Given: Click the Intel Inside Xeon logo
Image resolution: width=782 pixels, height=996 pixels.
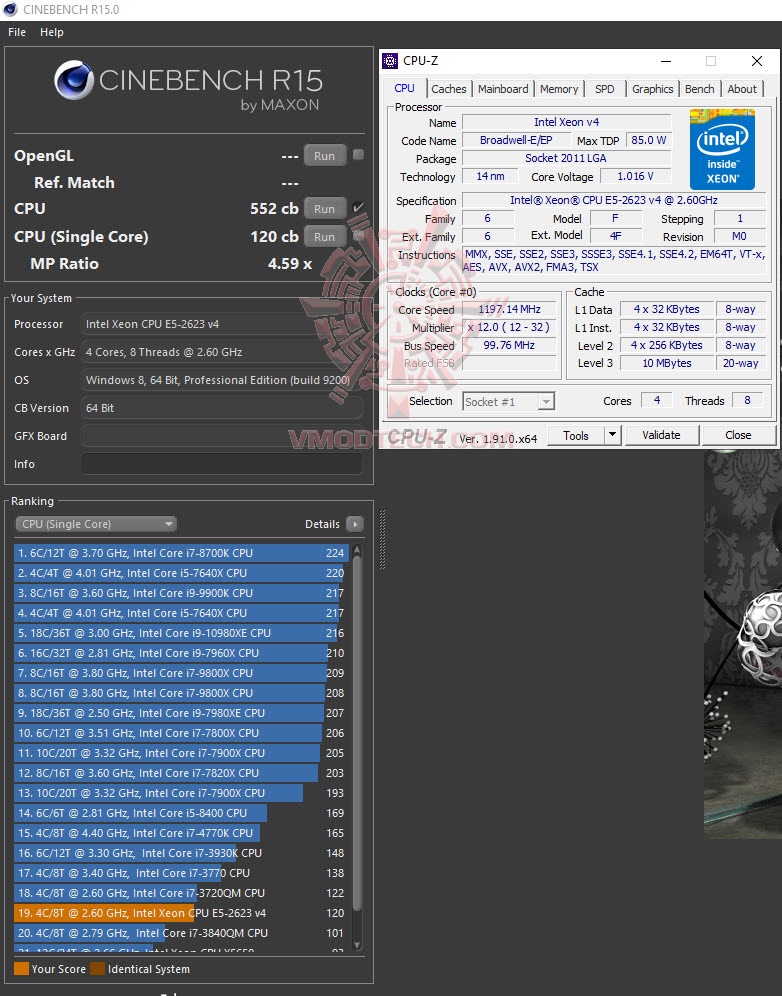Looking at the screenshot, I should click(x=722, y=149).
